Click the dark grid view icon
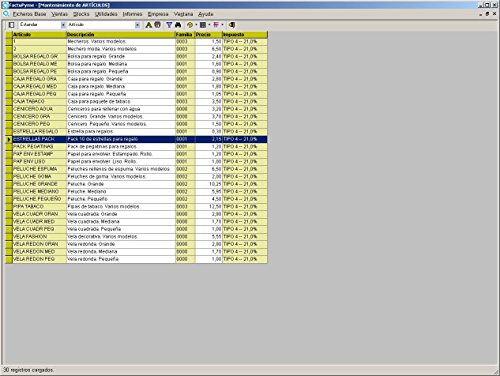This screenshot has width=500, height=376. 203,25
